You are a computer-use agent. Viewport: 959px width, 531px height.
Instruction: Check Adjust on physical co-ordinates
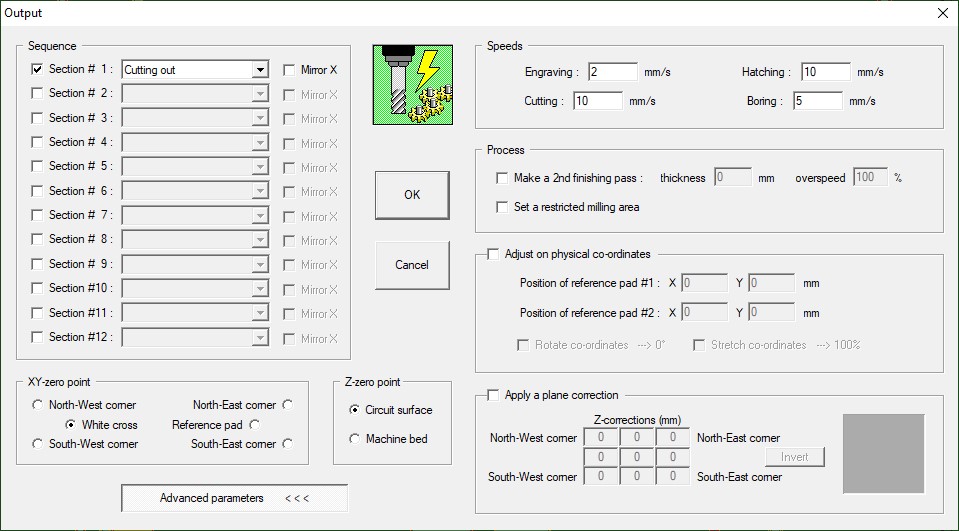tap(493, 255)
